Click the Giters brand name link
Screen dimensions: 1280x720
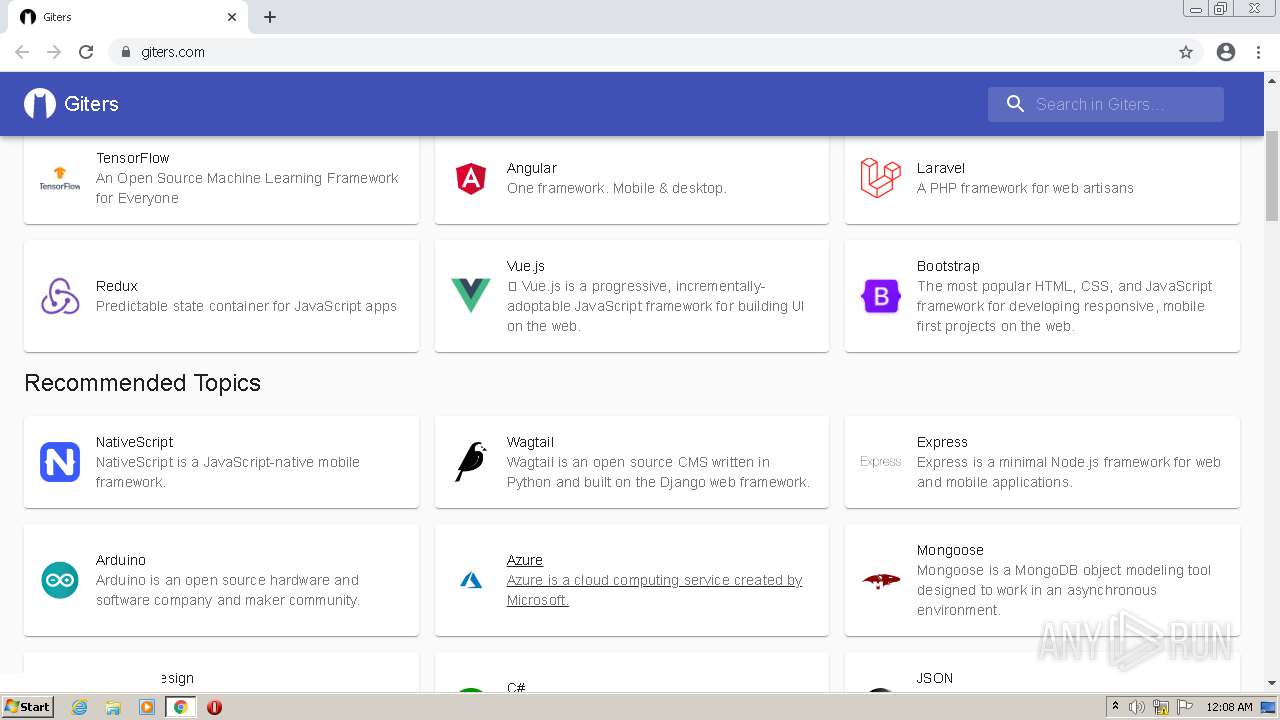(91, 104)
